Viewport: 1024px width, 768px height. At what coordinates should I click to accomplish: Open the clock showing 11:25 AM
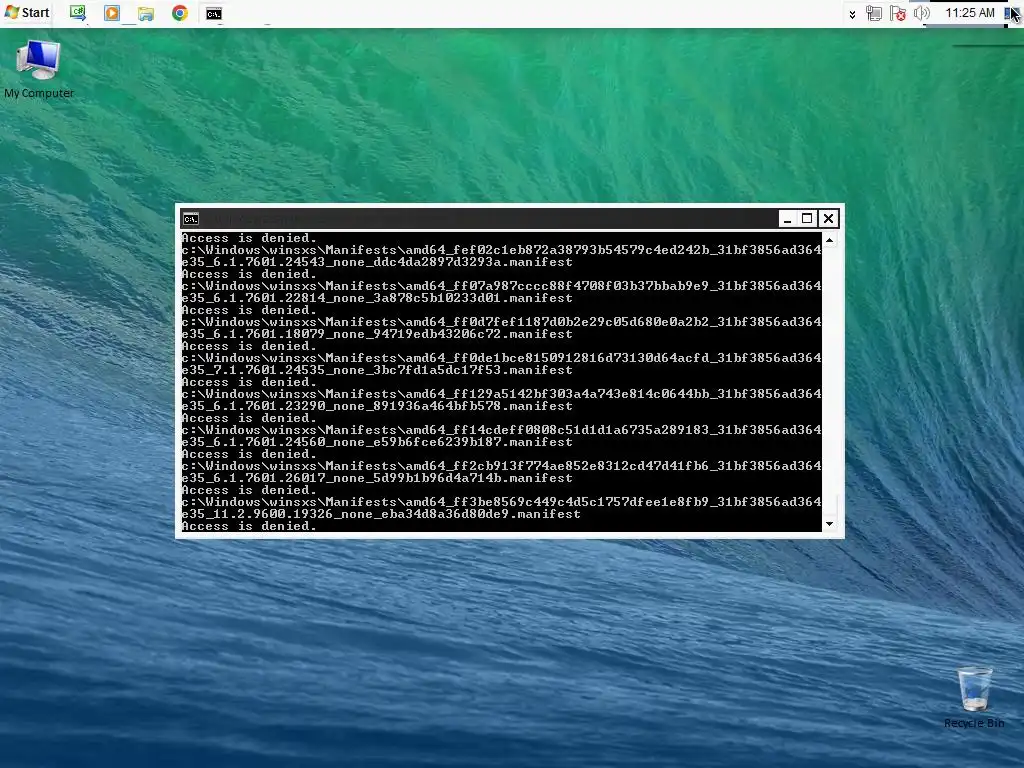(x=970, y=13)
